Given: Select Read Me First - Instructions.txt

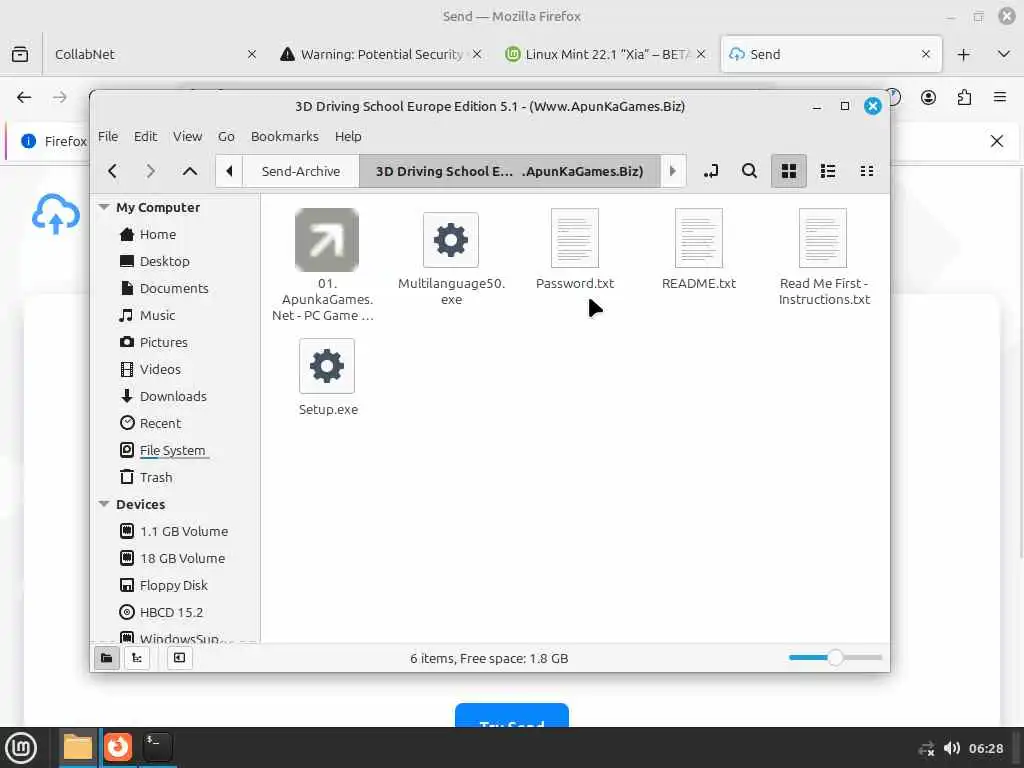Looking at the screenshot, I should [x=824, y=257].
